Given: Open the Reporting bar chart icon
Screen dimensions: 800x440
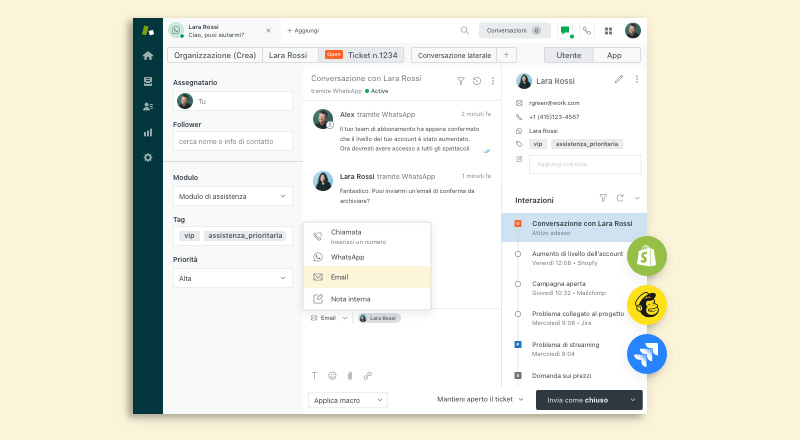Looking at the screenshot, I should tap(148, 133).
